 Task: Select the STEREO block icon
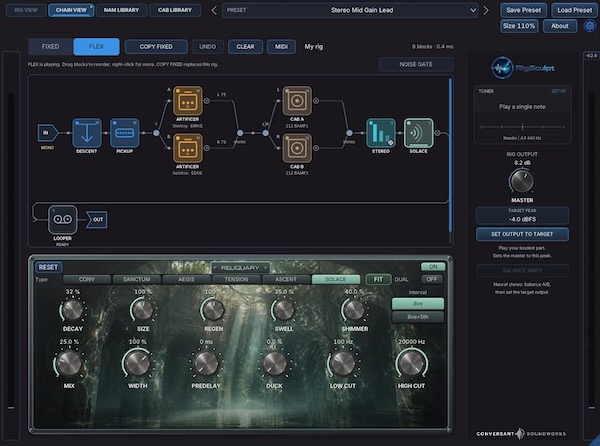(381, 133)
